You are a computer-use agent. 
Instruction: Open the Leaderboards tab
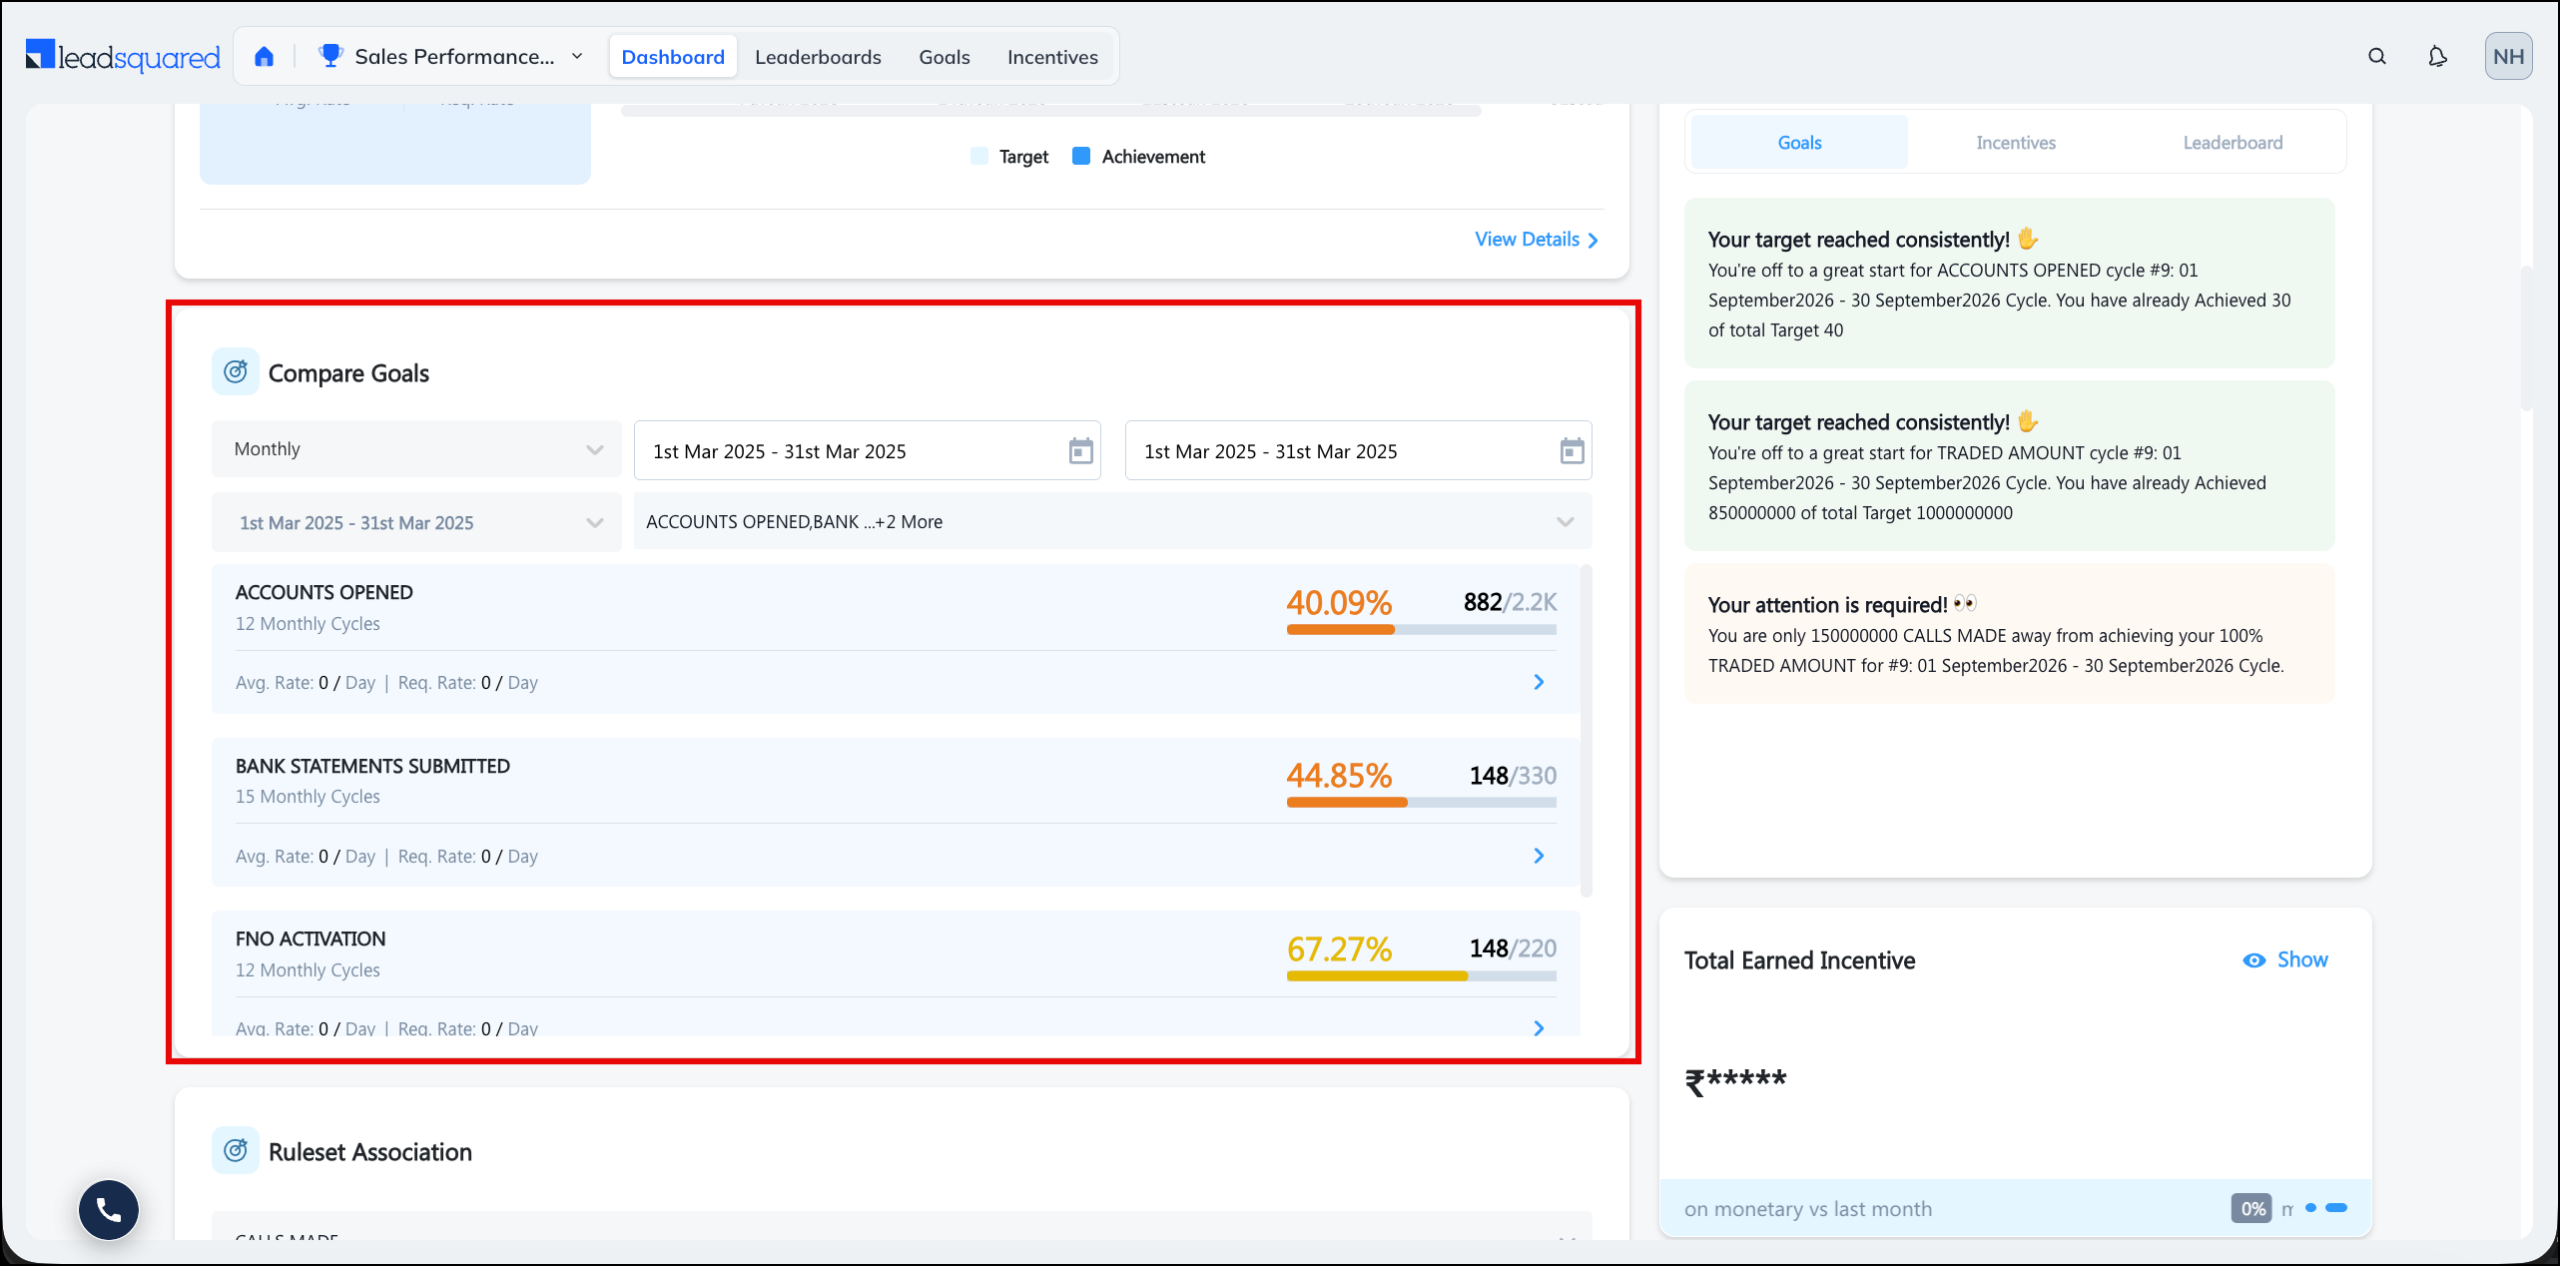(818, 57)
